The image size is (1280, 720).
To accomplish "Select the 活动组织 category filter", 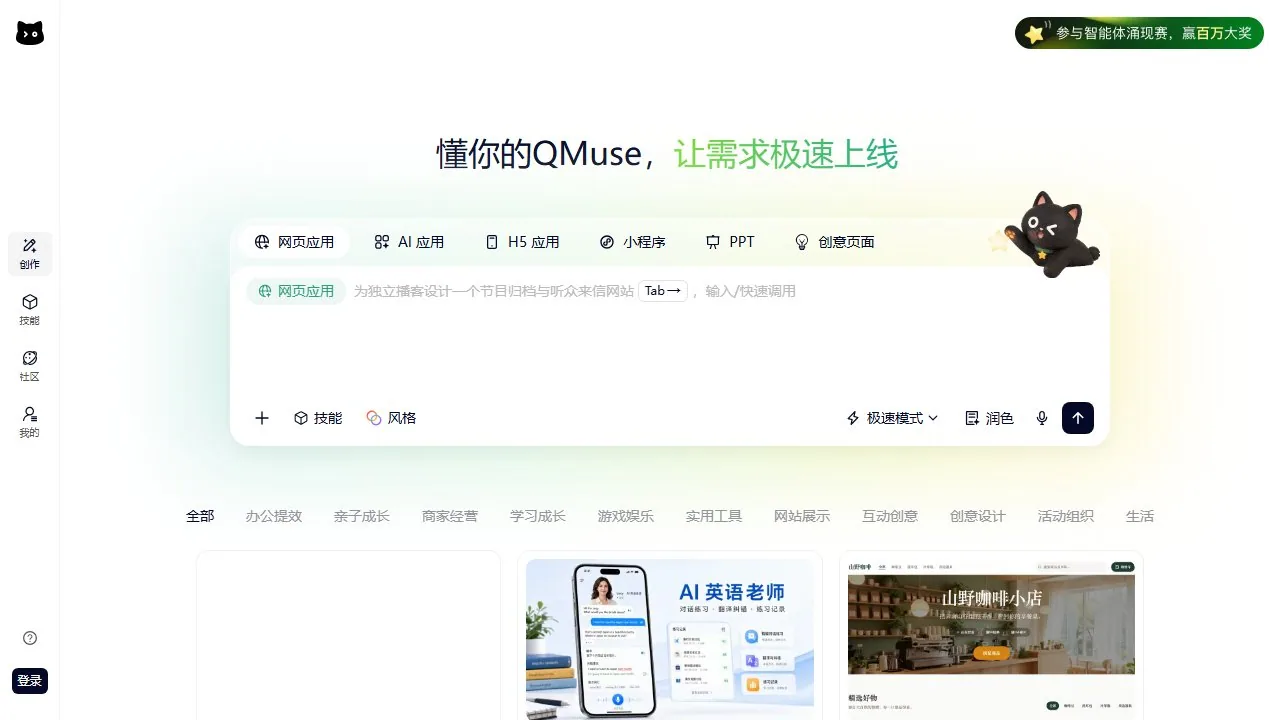I will click(x=1066, y=516).
